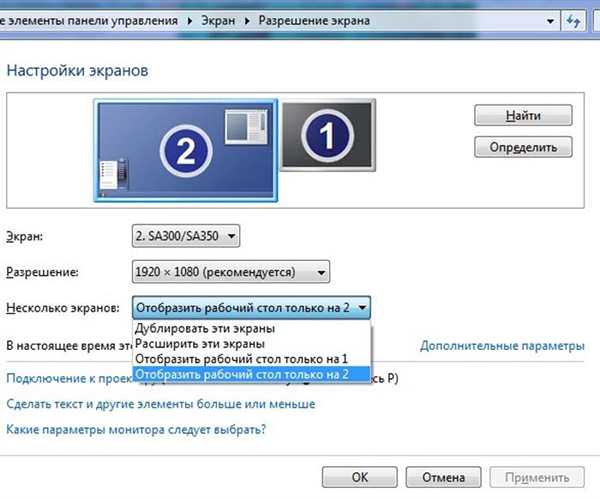Open Какие параметры монитора следует выбрать link
The height and width of the screenshot is (499, 600).
point(136,429)
